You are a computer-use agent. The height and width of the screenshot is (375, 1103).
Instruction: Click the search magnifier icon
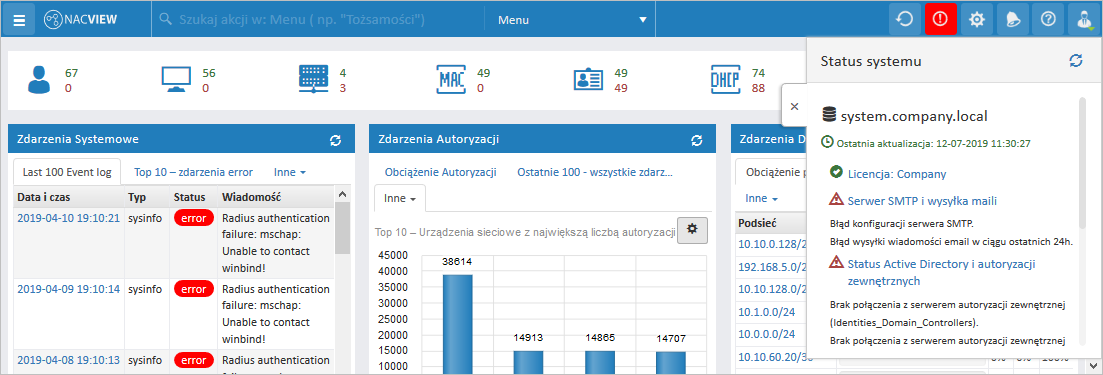(x=166, y=20)
